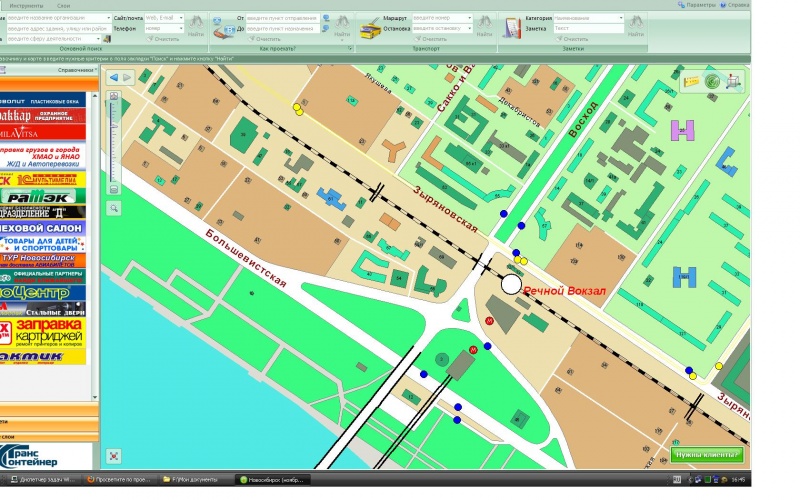Click the bus icon in Транспорт section
This screenshot has width=800, height=500.
[370, 29]
